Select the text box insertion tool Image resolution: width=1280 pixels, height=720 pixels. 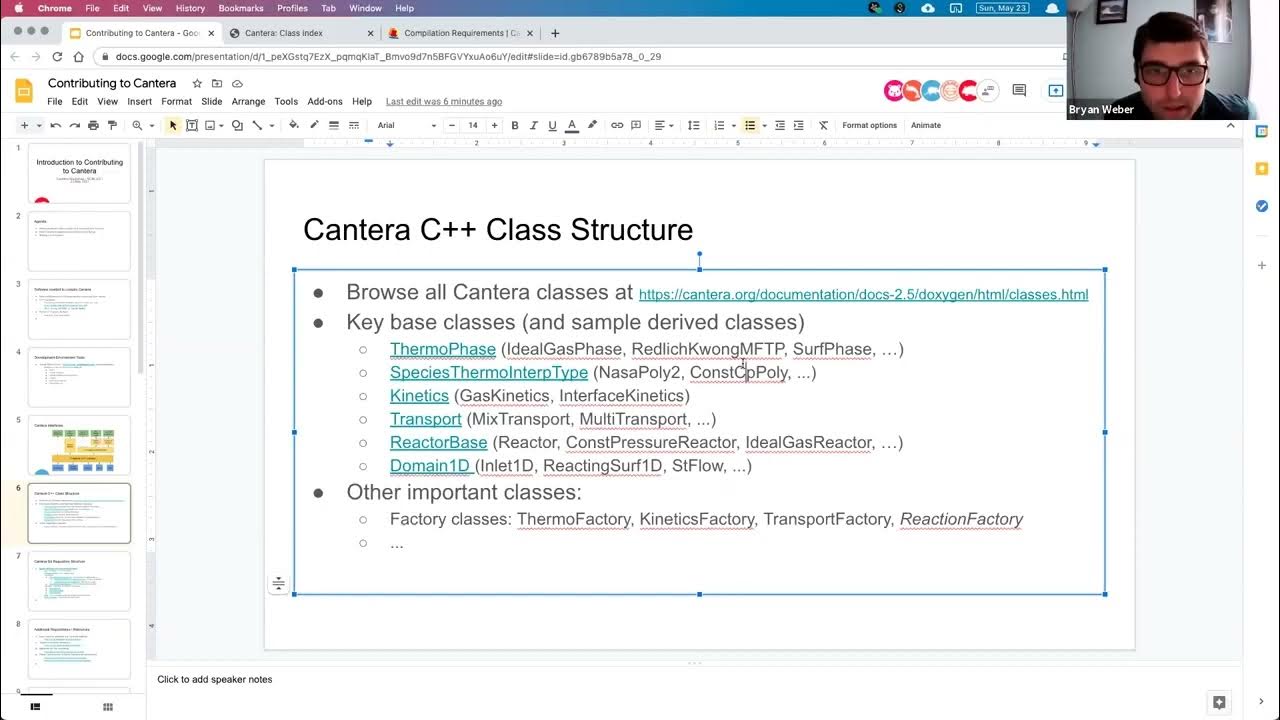click(x=191, y=125)
